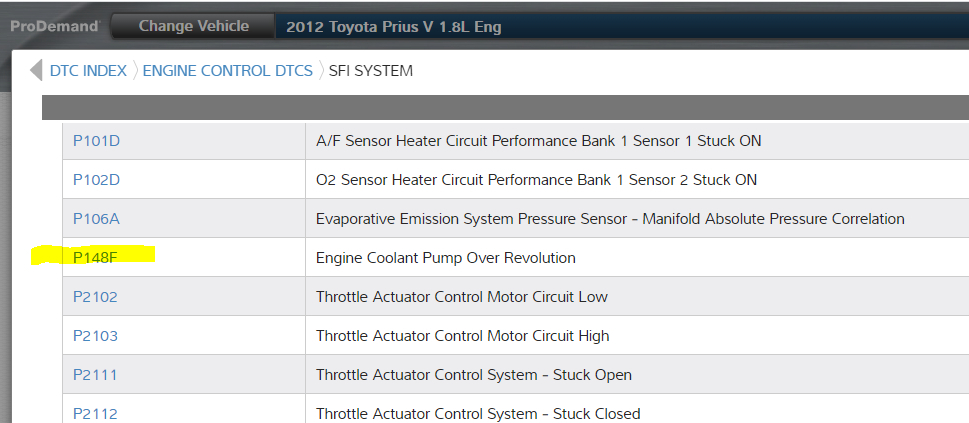Open DTC code P102D
969x423 pixels.
pyautogui.click(x=96, y=180)
